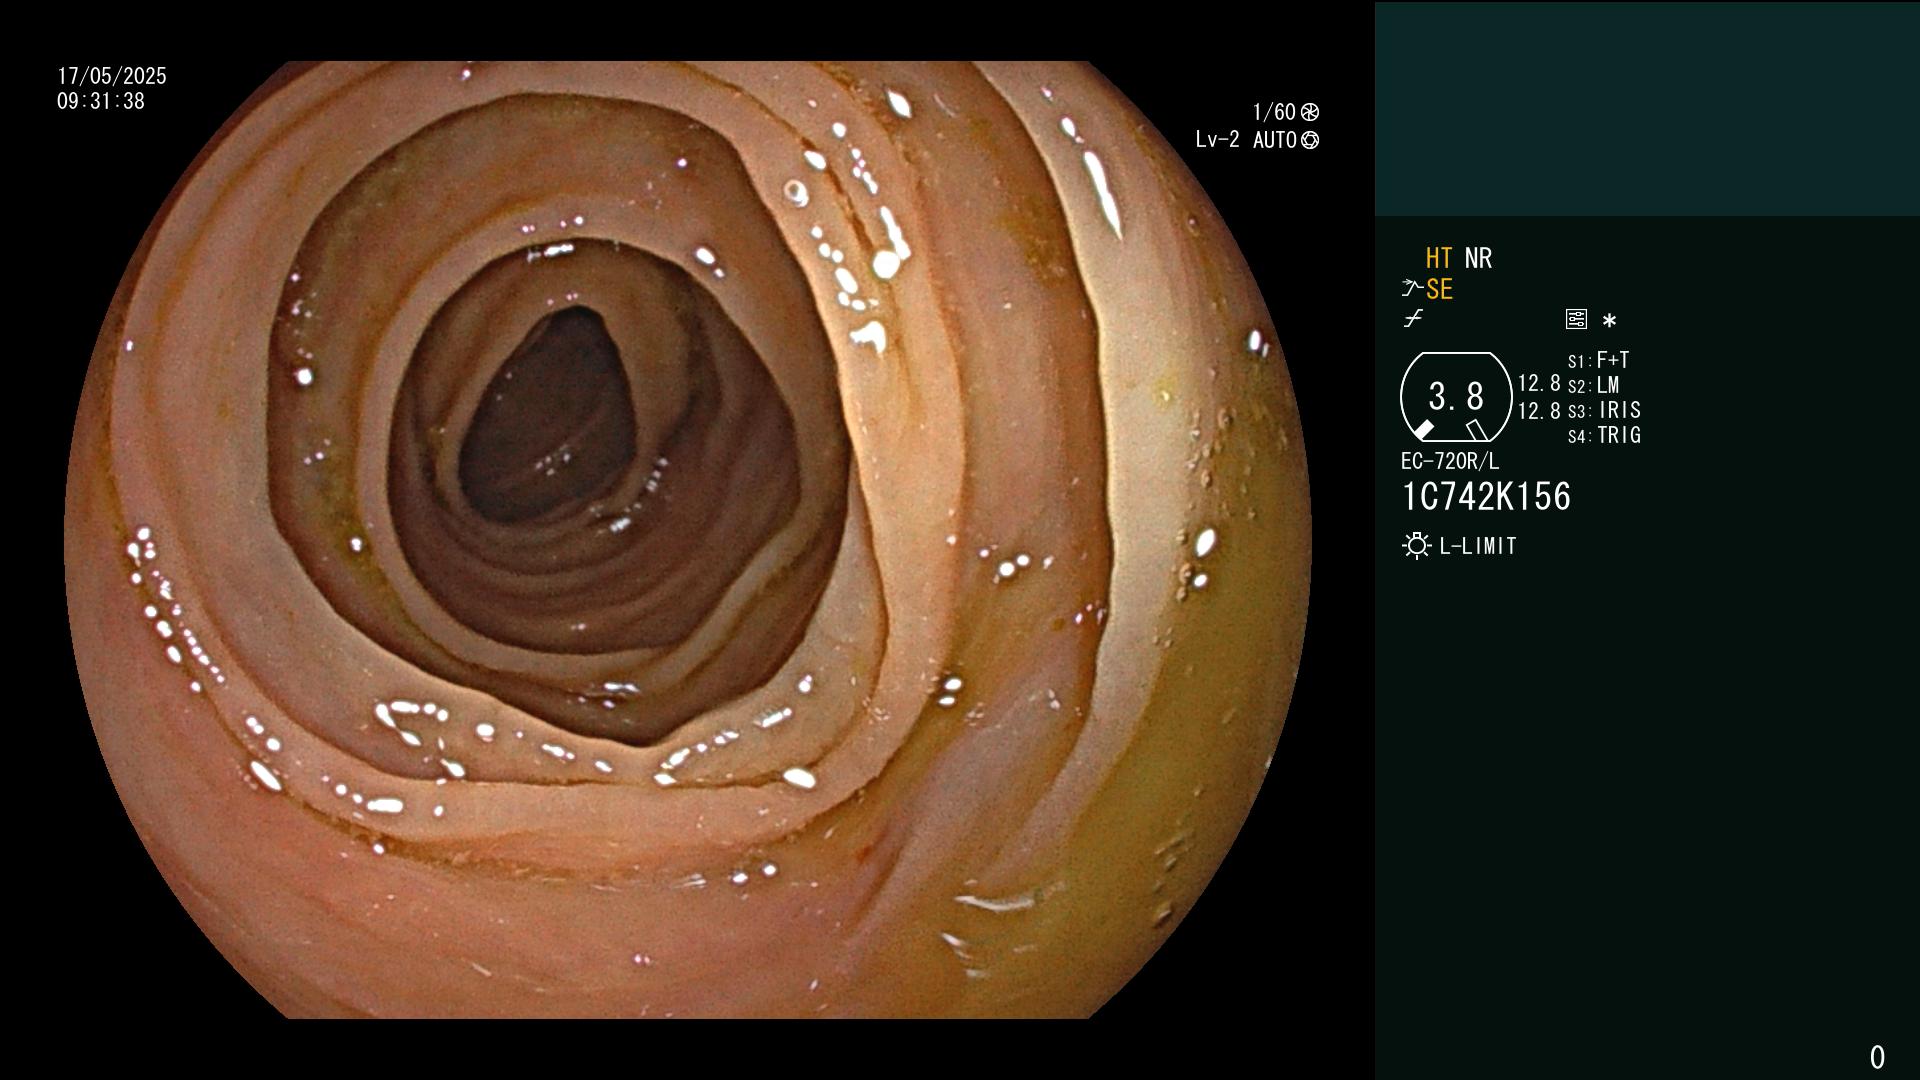Select the NR noise reduction indicator
This screenshot has width=1920, height=1080.
tap(1478, 258)
